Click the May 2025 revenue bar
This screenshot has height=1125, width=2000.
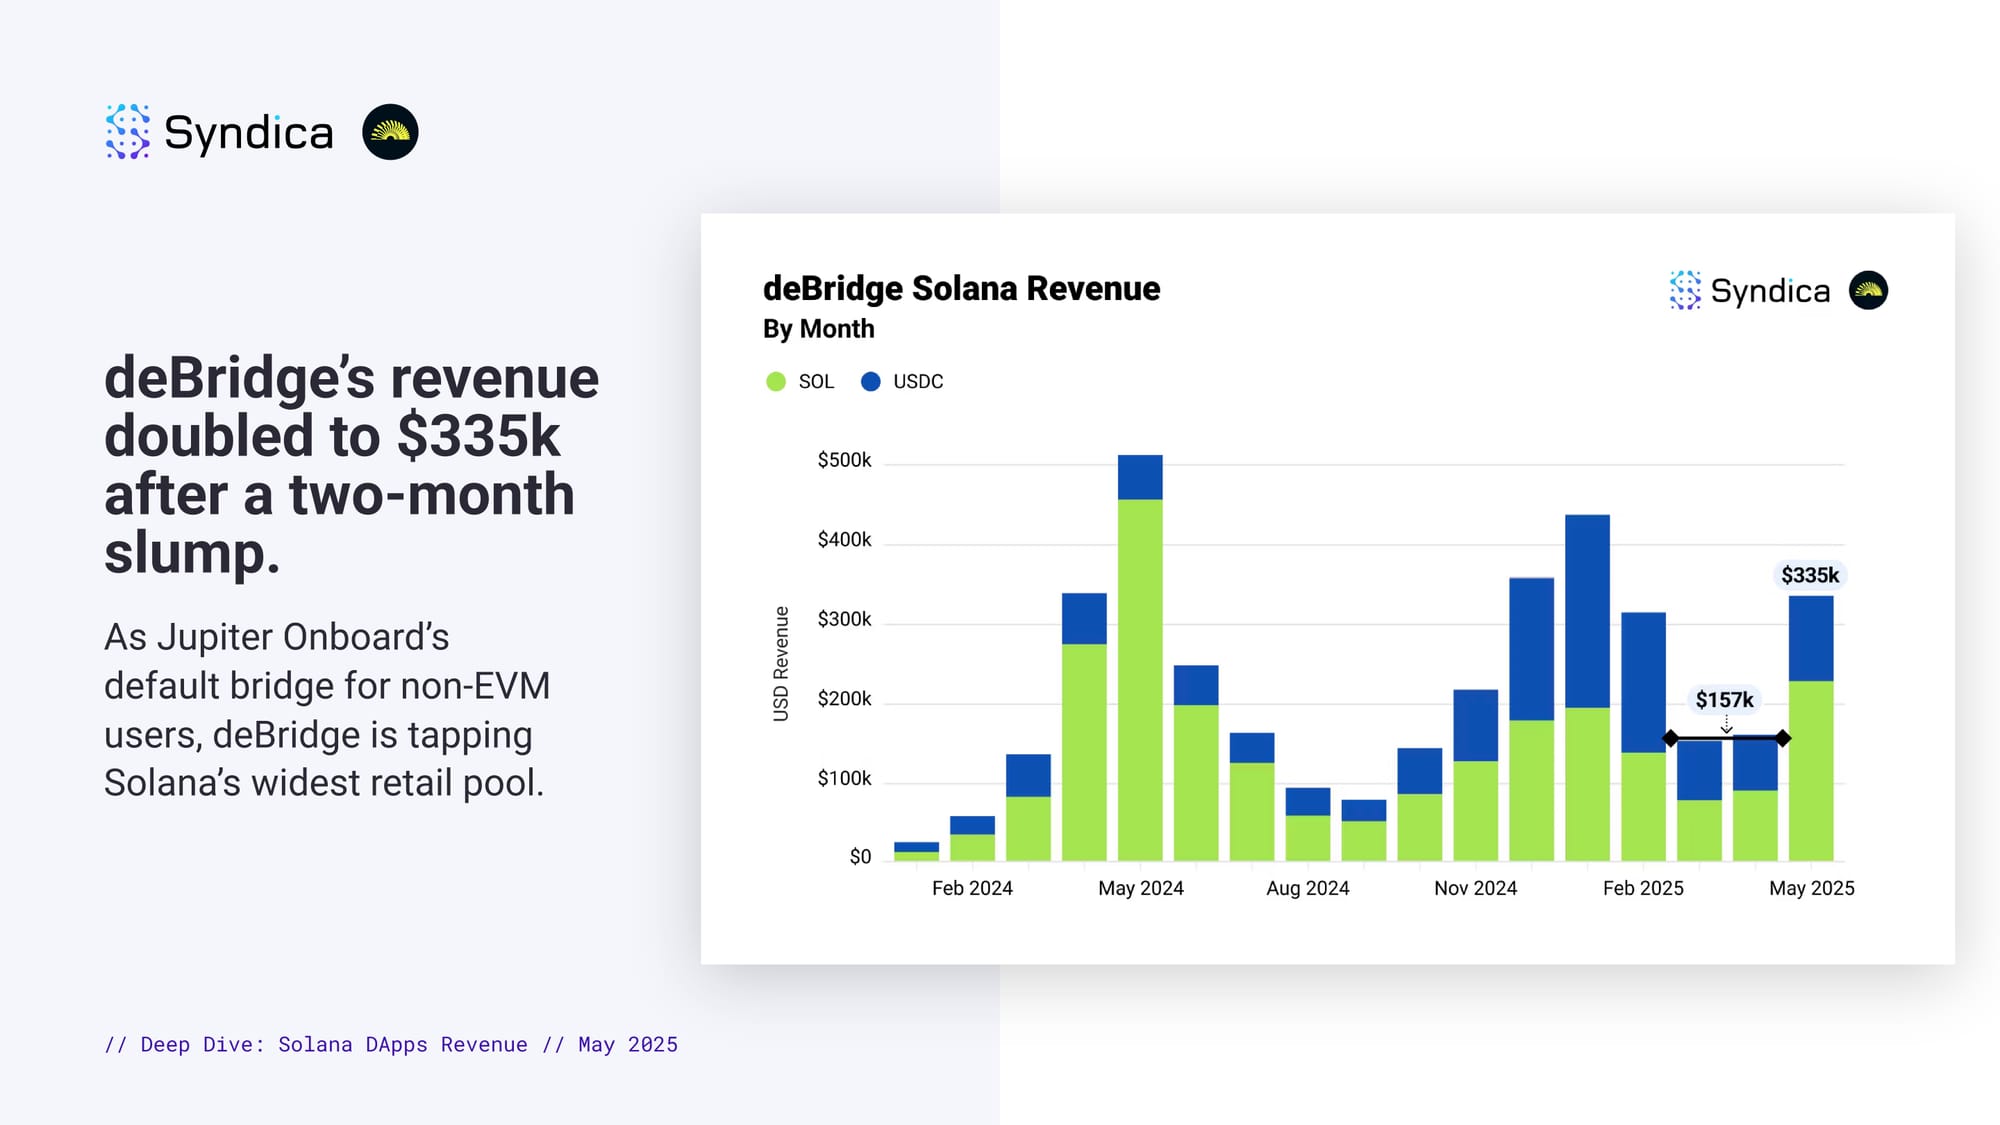click(1811, 728)
